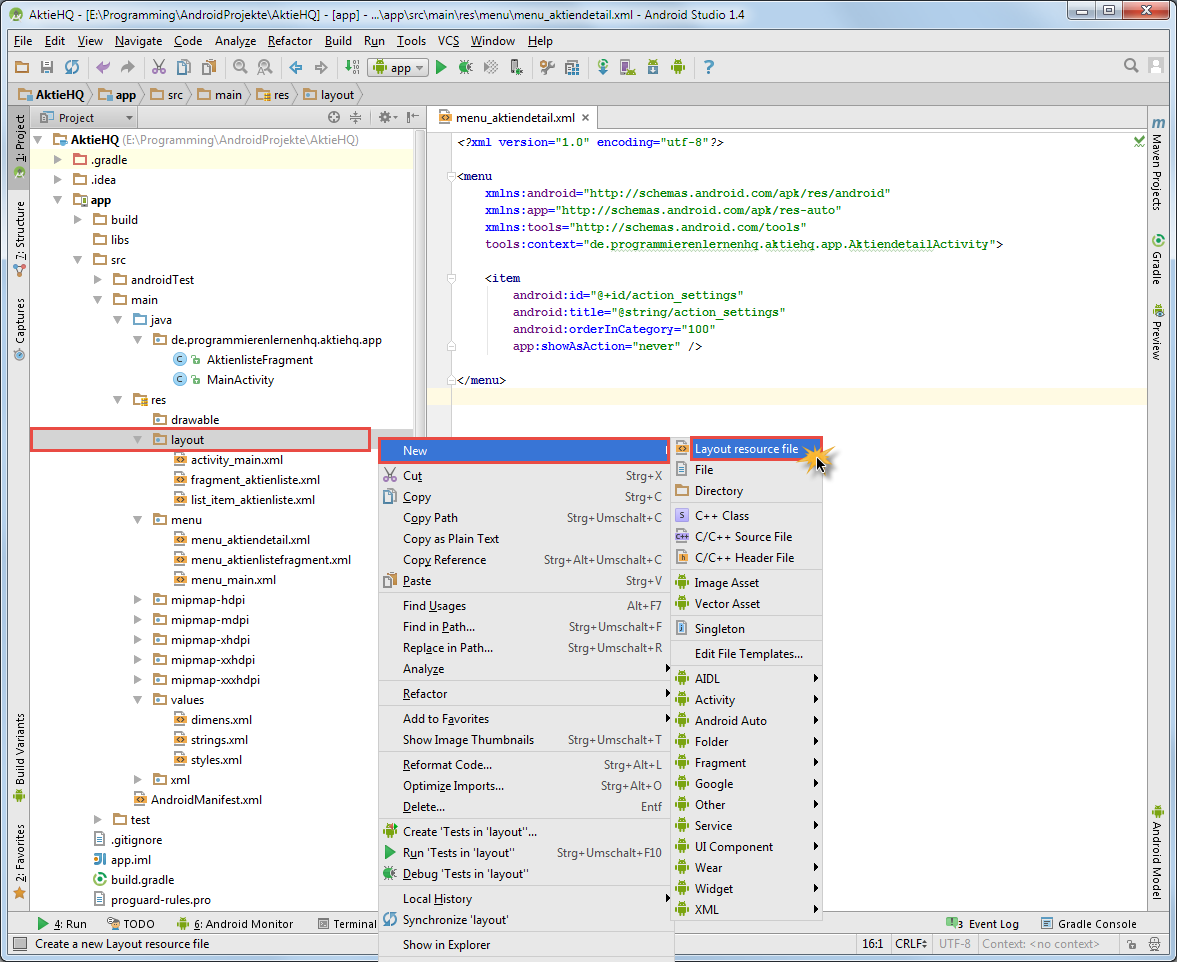Image resolution: width=1177 pixels, height=962 pixels.
Task: Collapse the AktieHQ root tree node
Action: (38, 140)
